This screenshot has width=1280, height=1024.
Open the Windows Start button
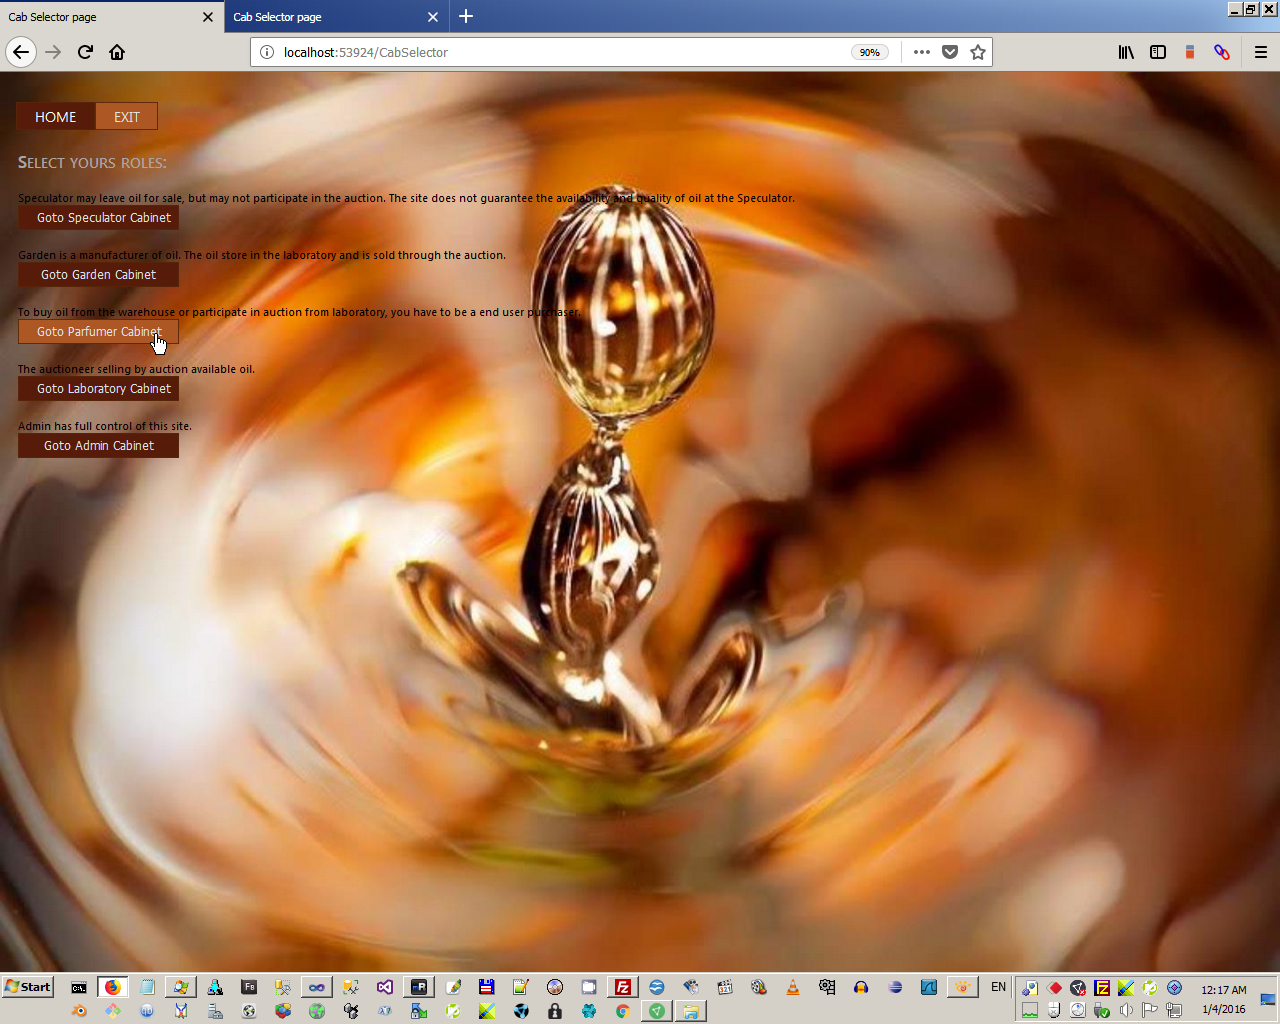(28, 987)
